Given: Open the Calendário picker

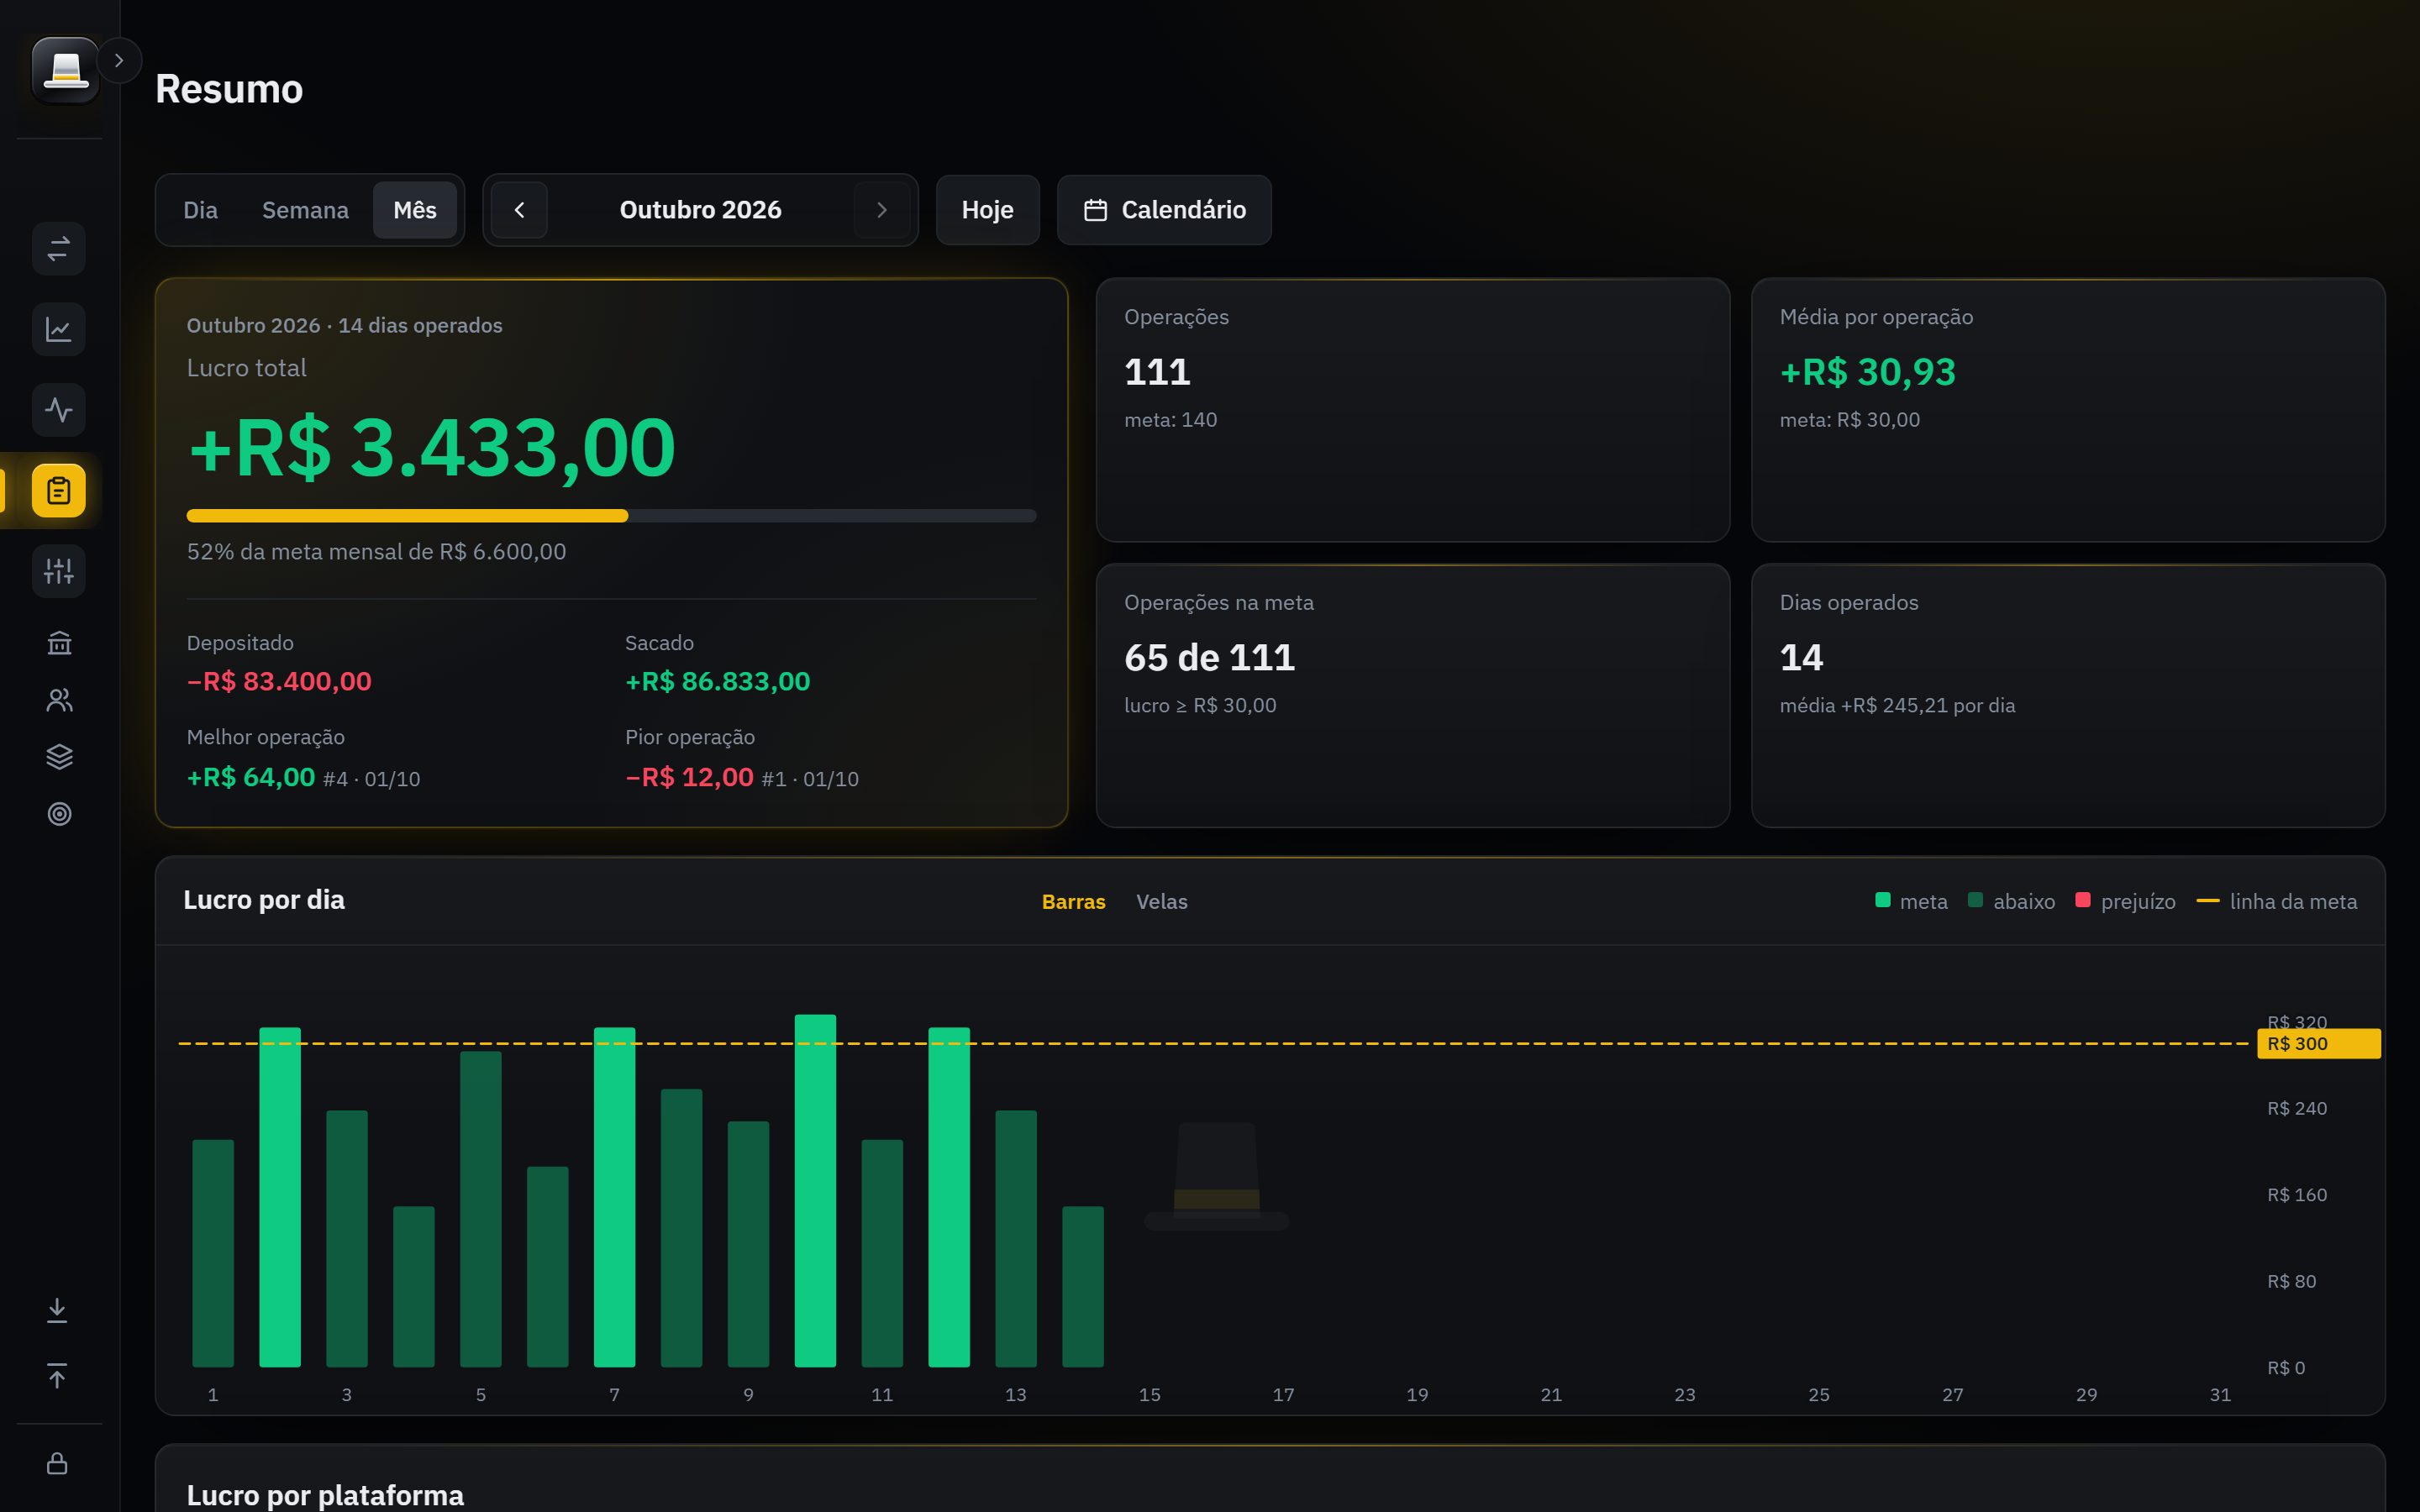Looking at the screenshot, I should pyautogui.click(x=1164, y=210).
